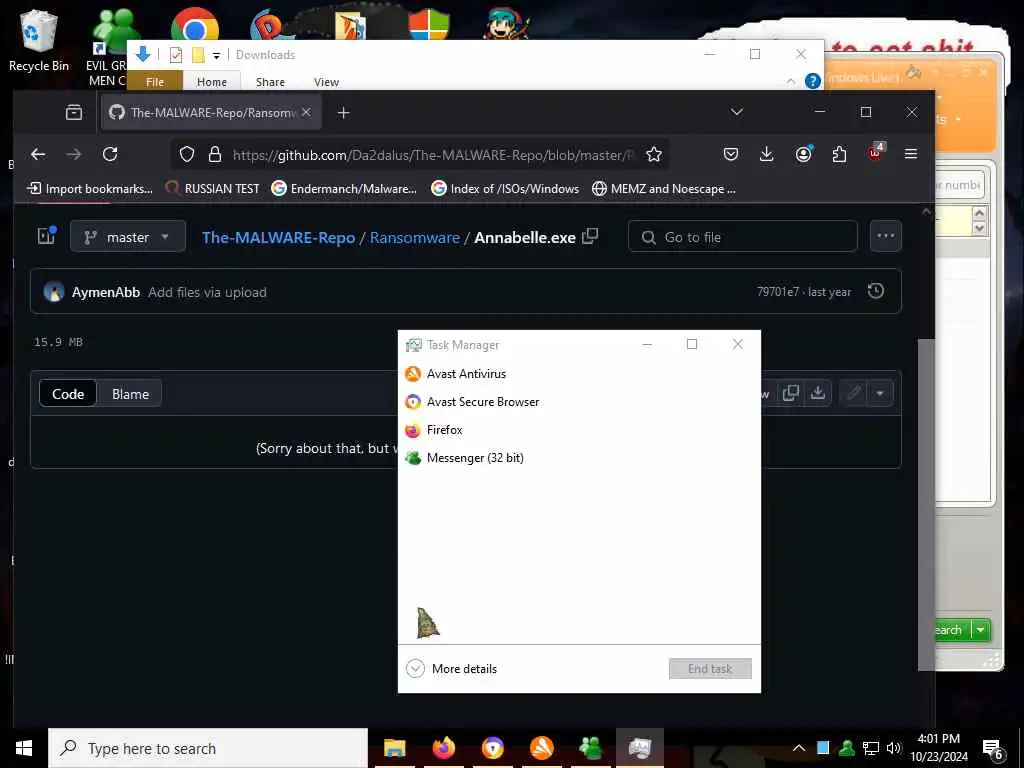
Task: Bookmark this page with the star icon
Action: tap(654, 154)
